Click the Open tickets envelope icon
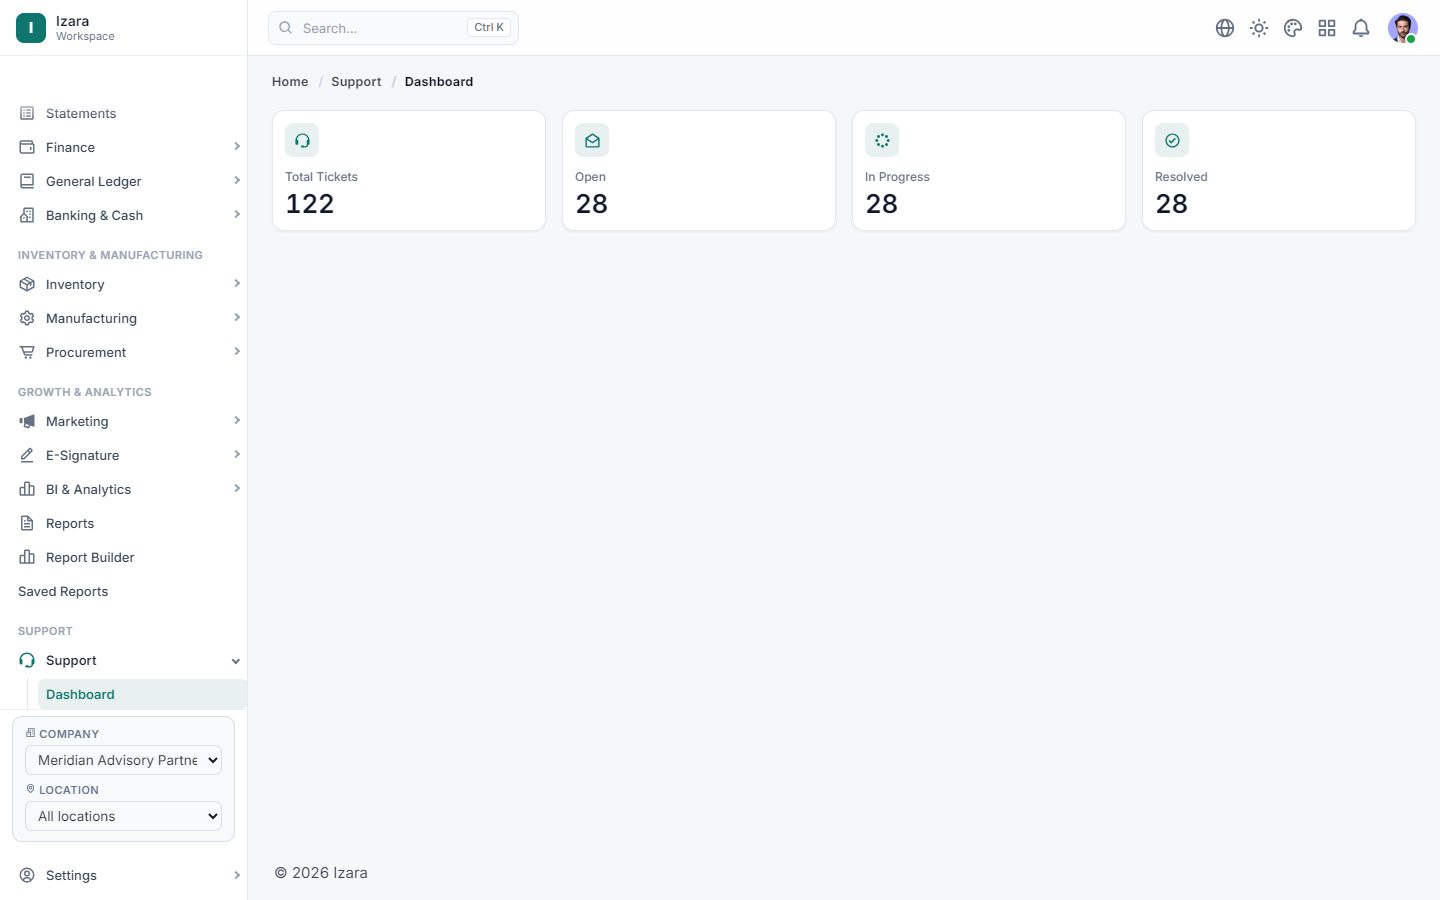 [x=592, y=140]
